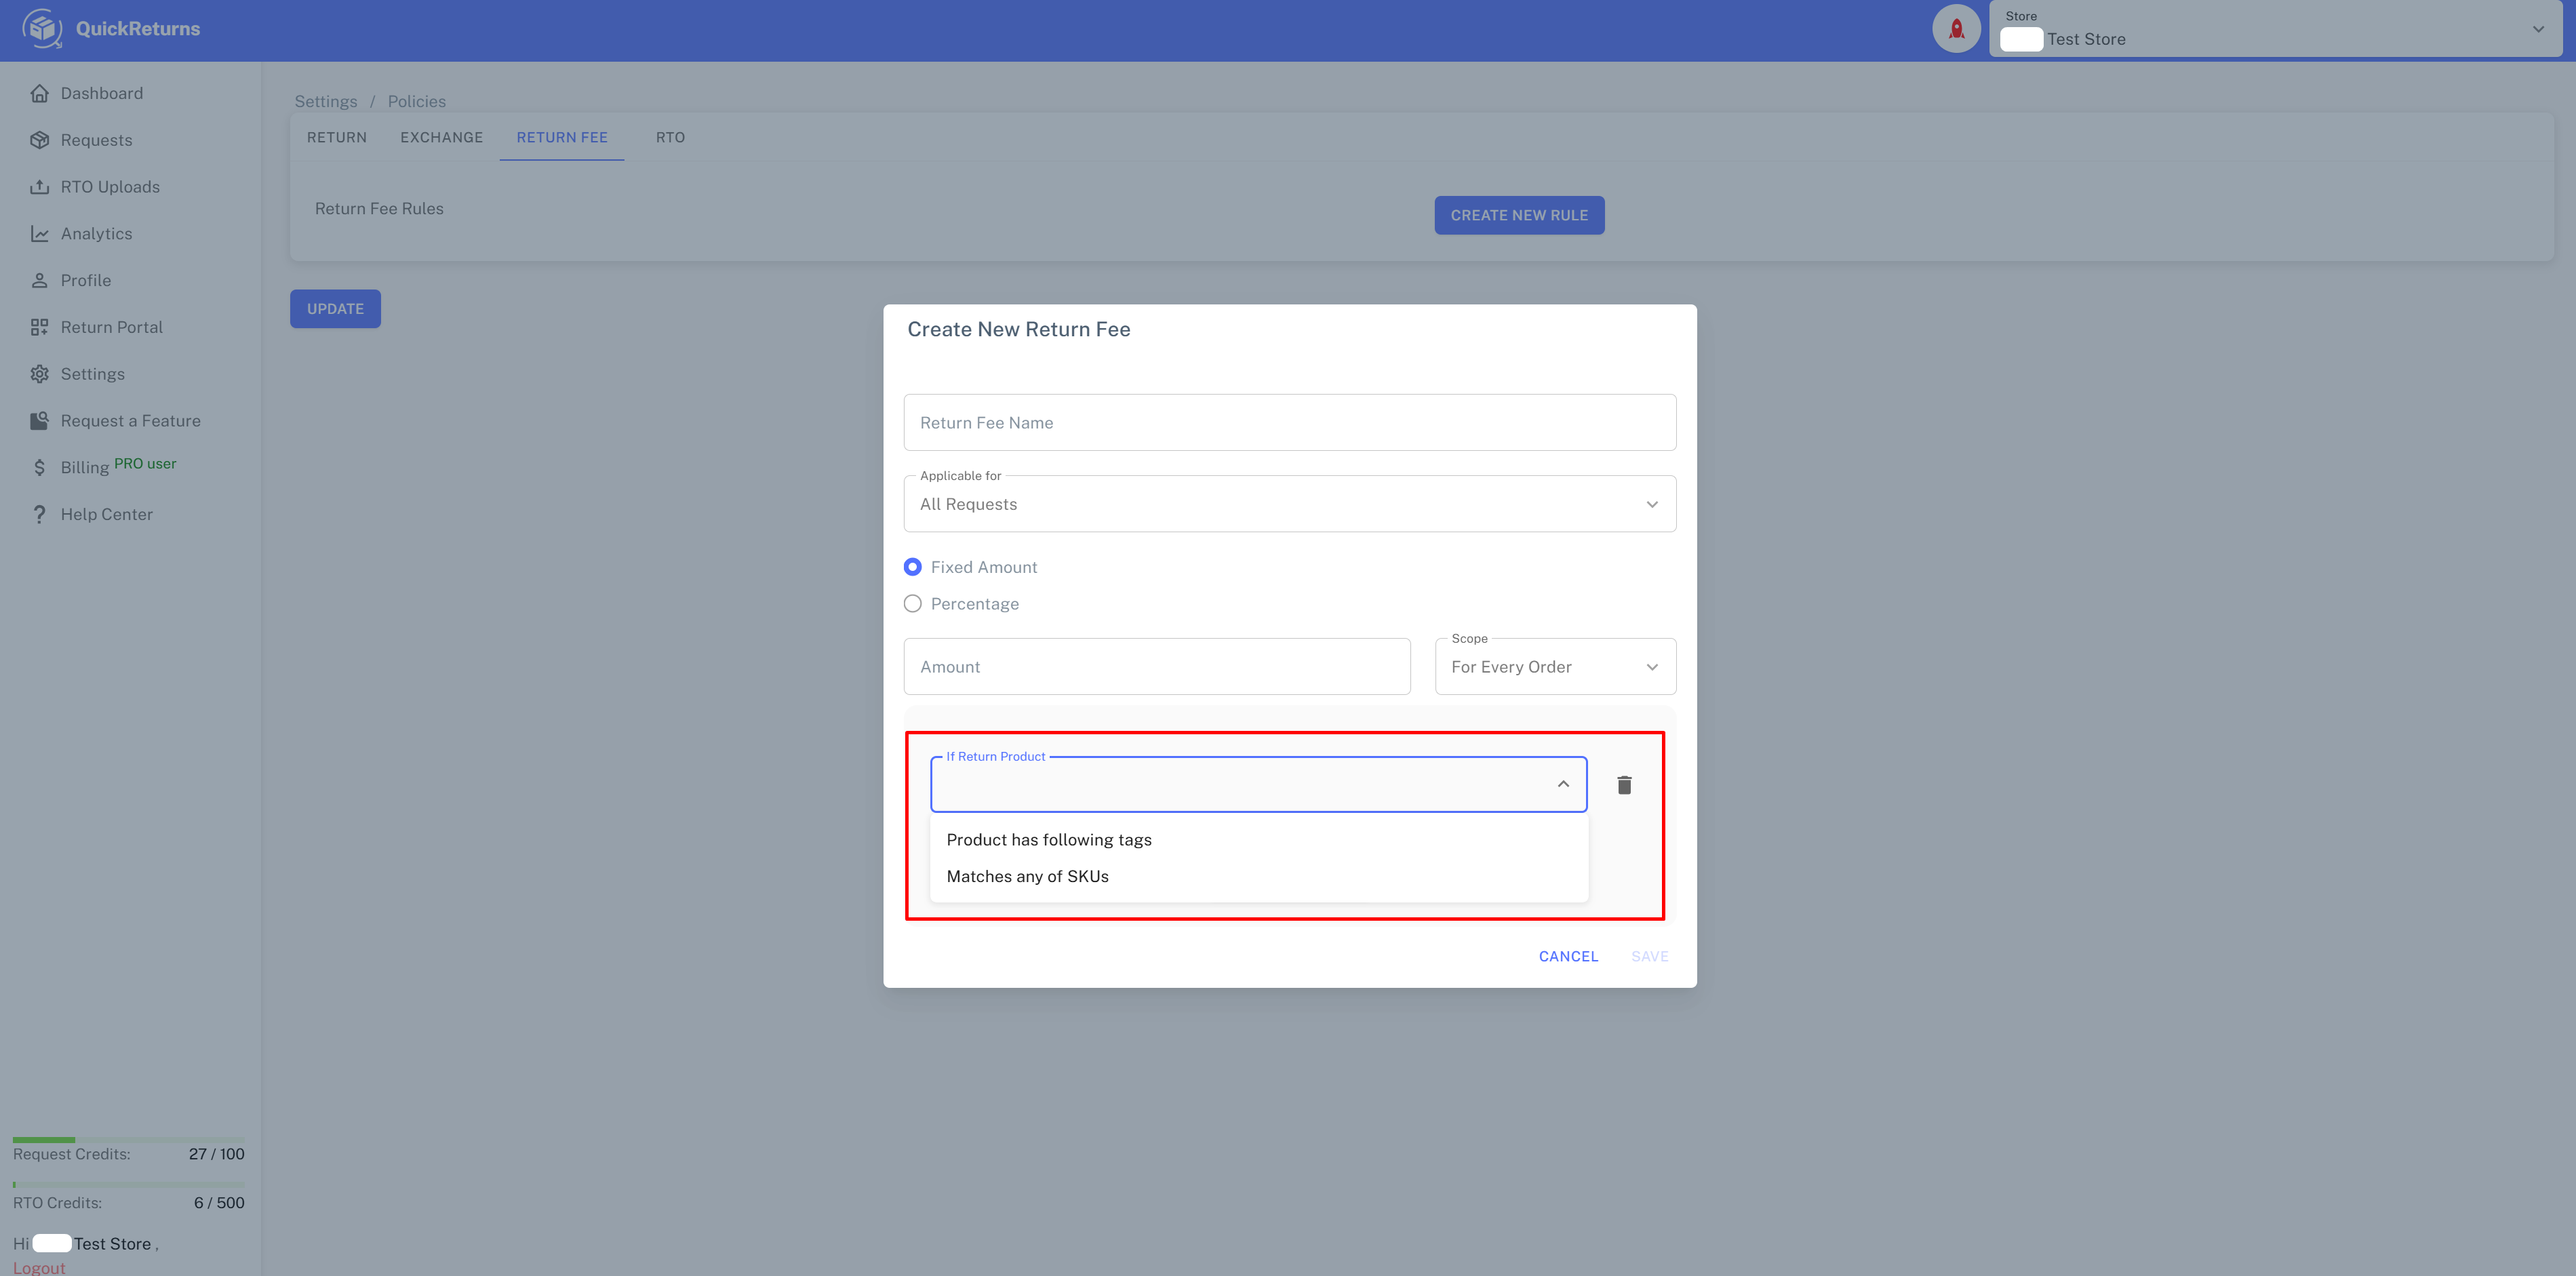This screenshot has height=1276, width=2576.
Task: Click the Logout link
Action: (x=39, y=1267)
